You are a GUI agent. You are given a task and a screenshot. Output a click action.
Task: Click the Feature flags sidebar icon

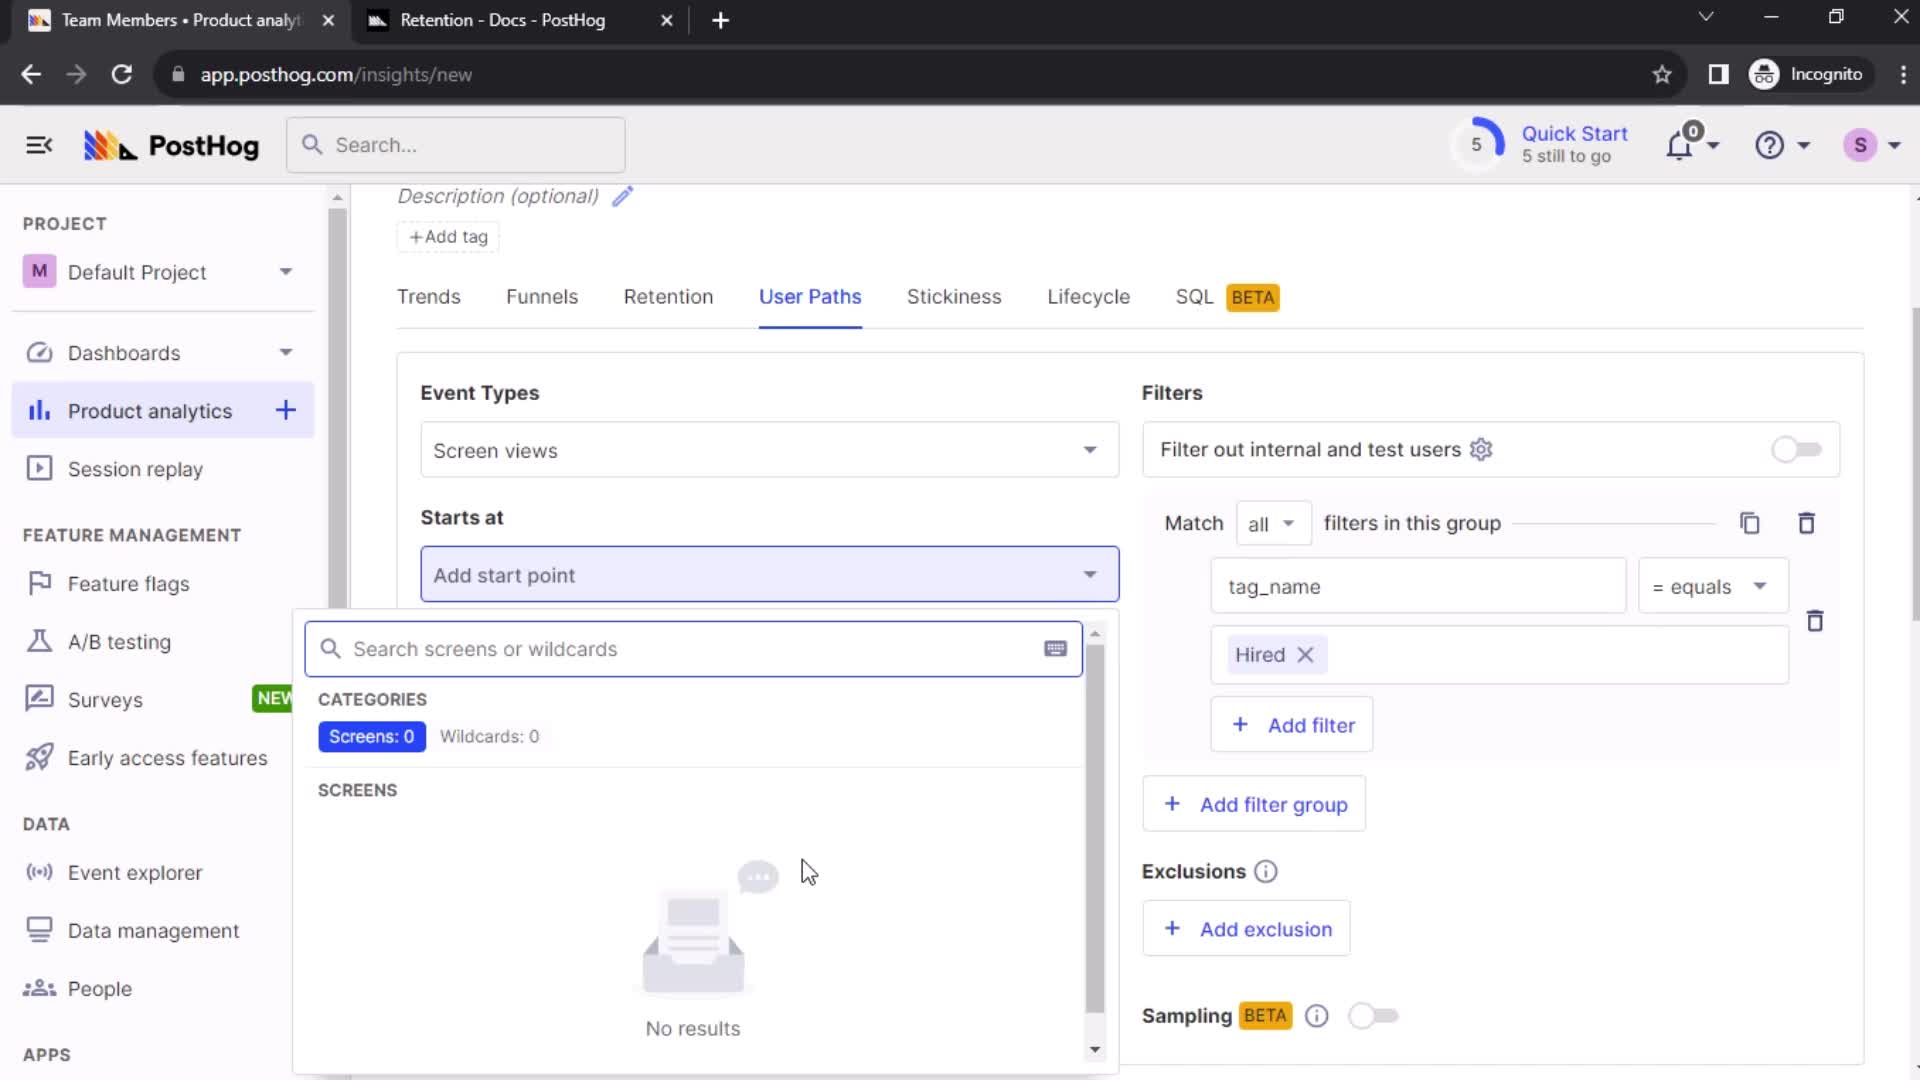tap(40, 583)
